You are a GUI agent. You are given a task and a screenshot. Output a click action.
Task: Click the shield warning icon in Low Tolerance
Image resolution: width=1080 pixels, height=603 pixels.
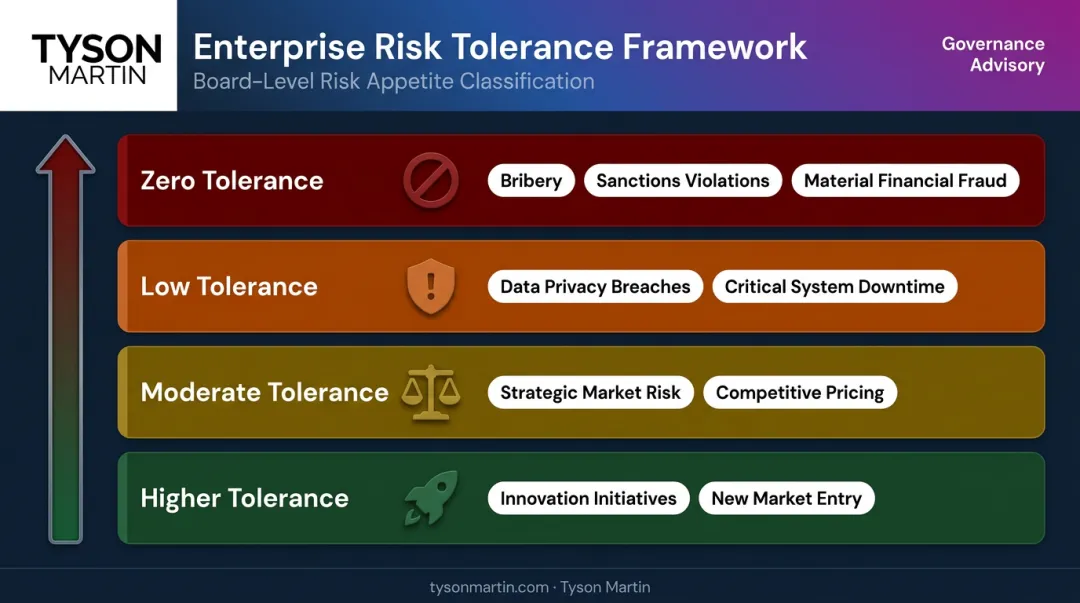coord(431,286)
